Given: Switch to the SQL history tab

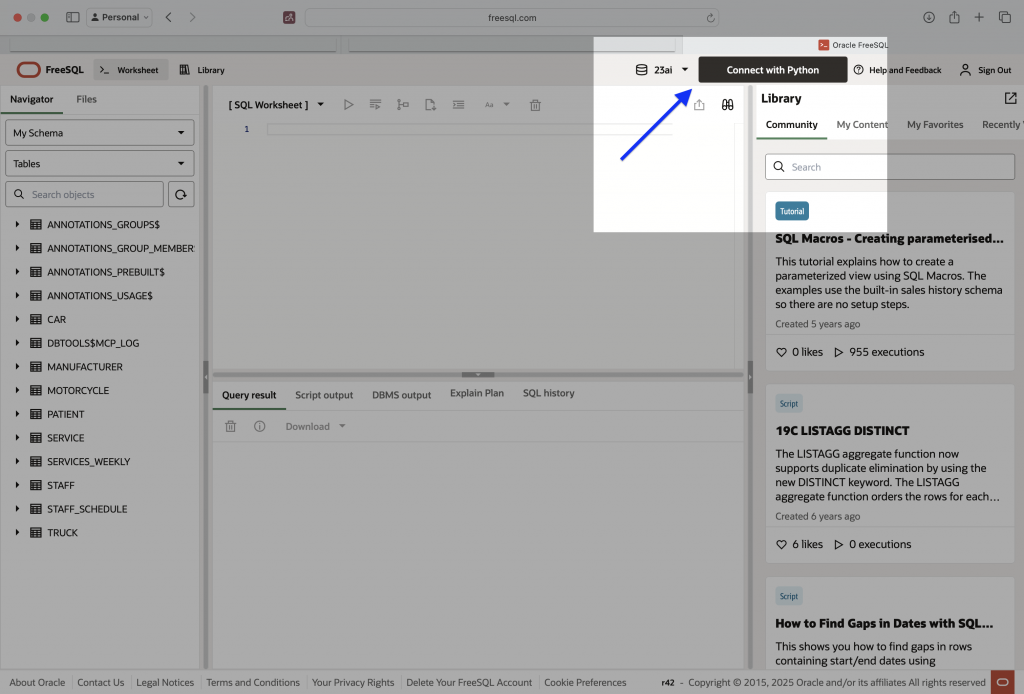Looking at the screenshot, I should (x=548, y=393).
